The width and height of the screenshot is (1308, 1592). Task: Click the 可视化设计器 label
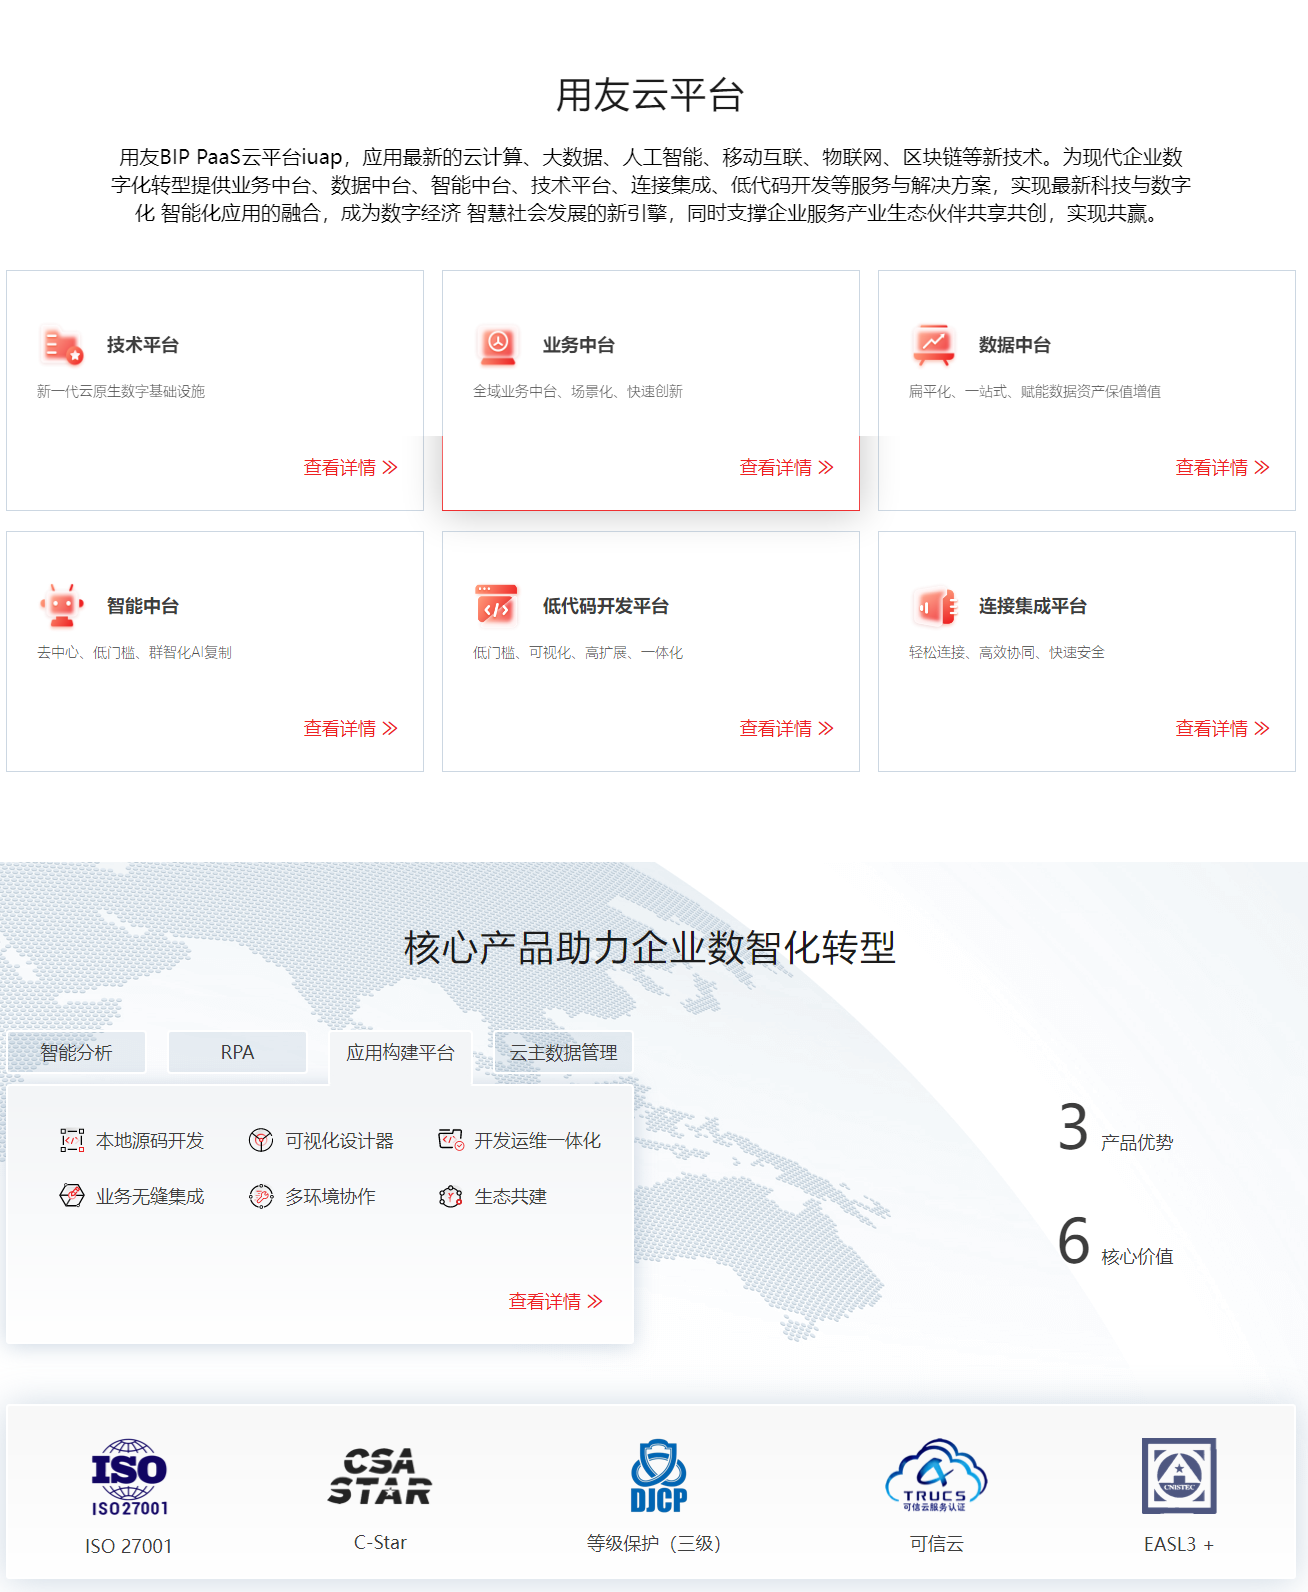tap(340, 1141)
